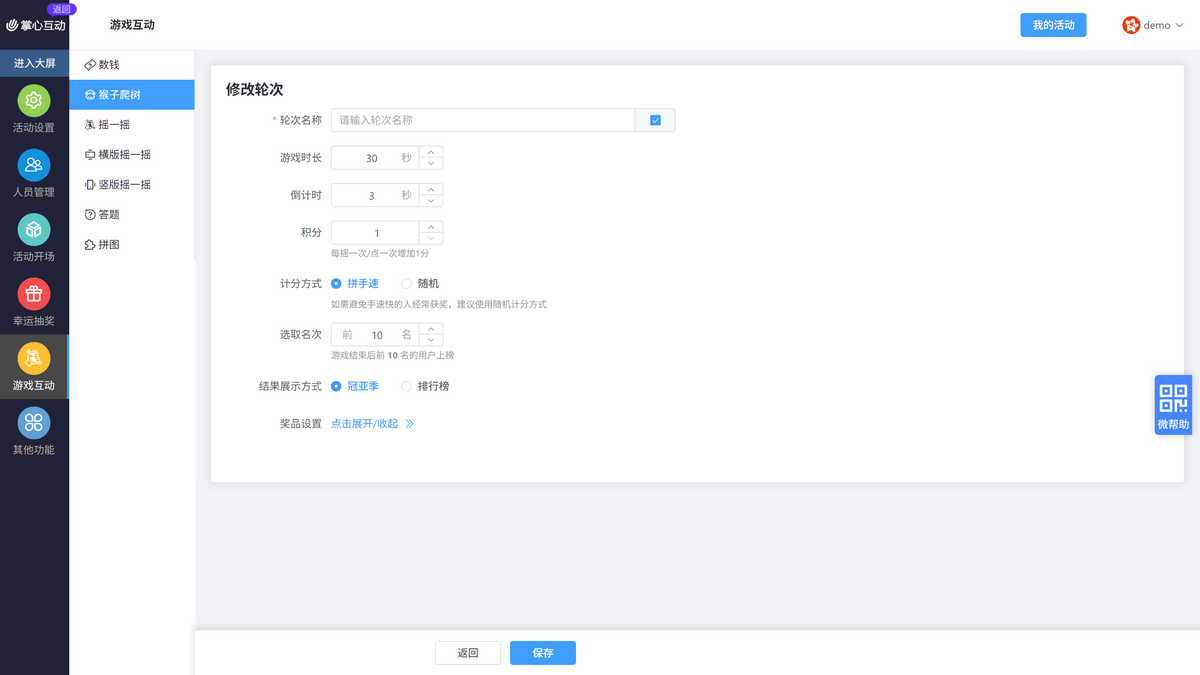Screen dimensions: 1200x675
Task: Open 人员管理 people icon
Action: point(34,165)
